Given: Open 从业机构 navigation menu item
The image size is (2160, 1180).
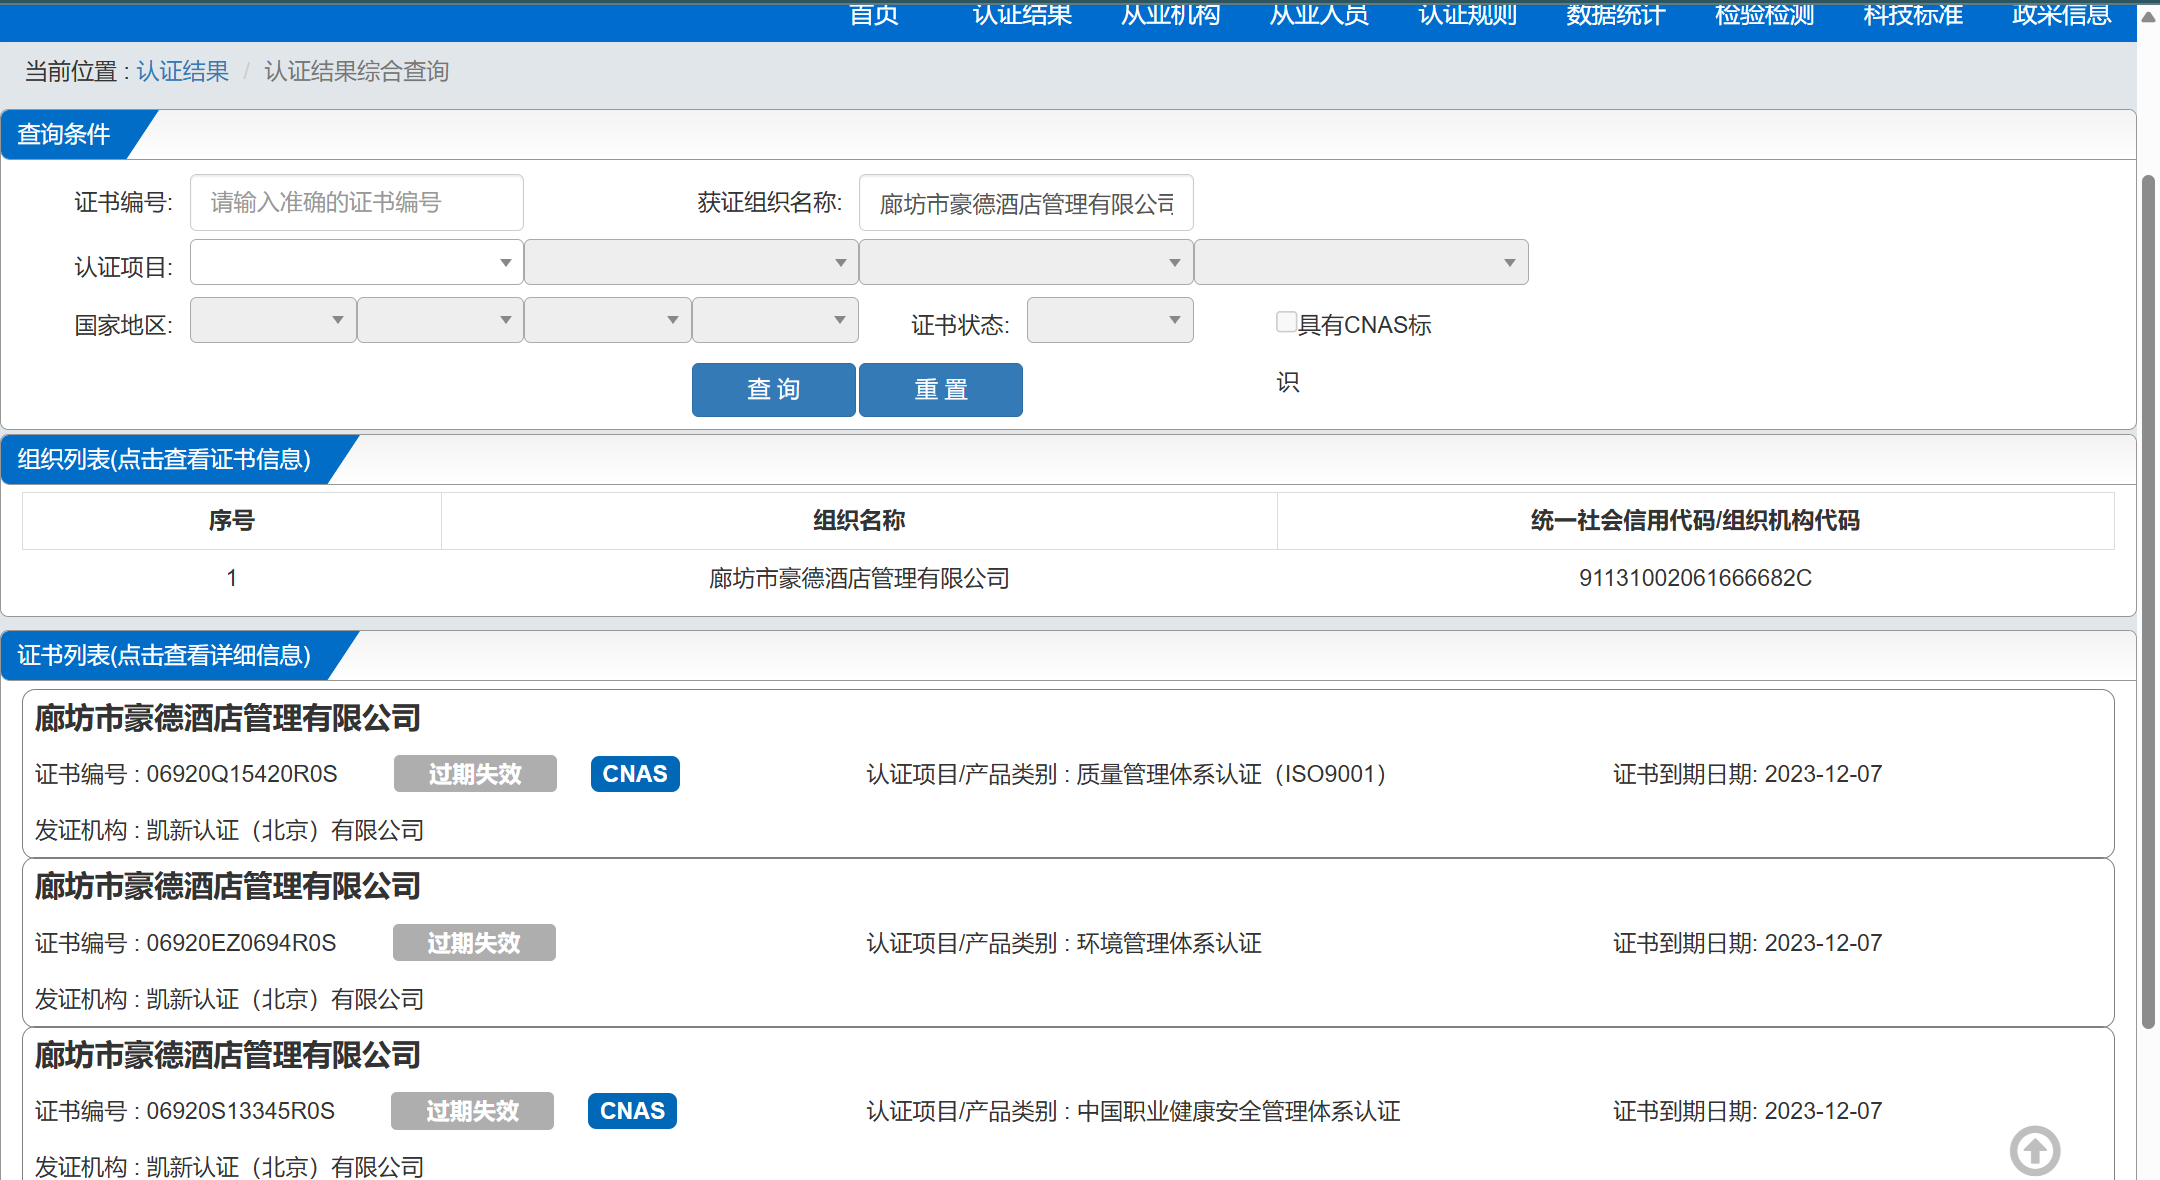Looking at the screenshot, I should pyautogui.click(x=1170, y=15).
